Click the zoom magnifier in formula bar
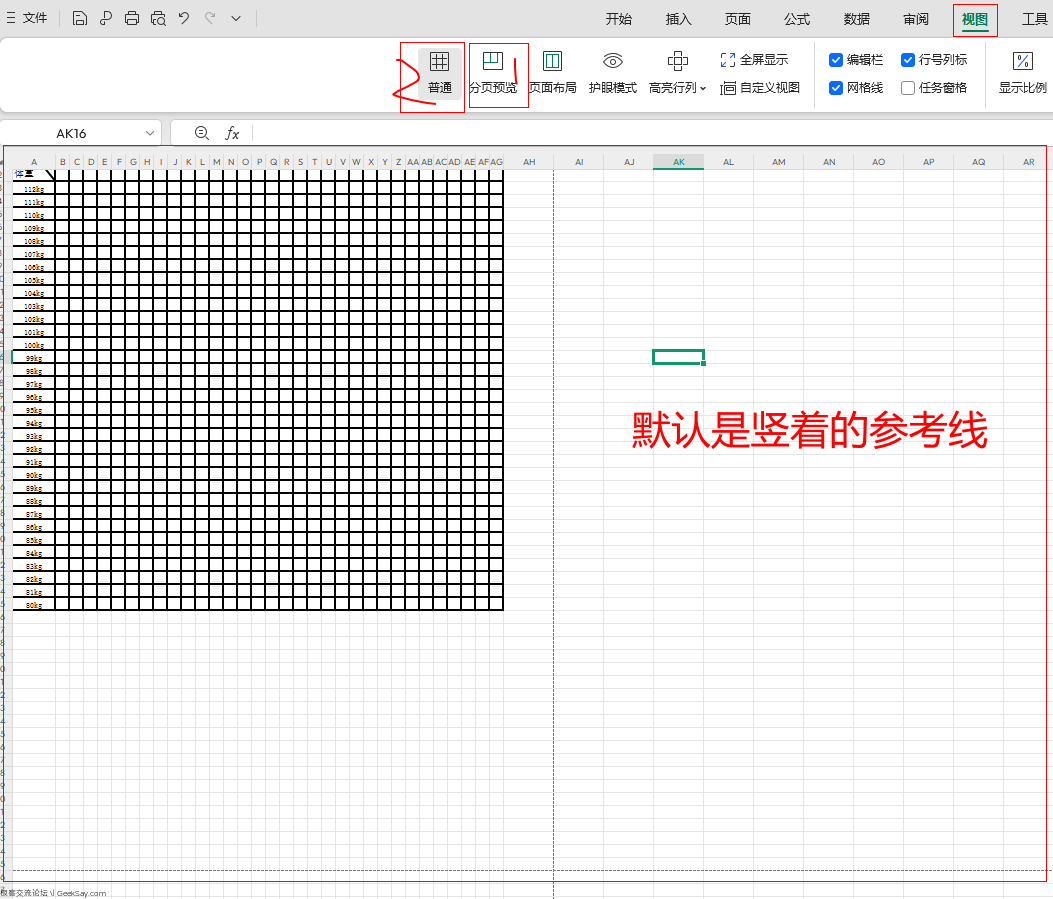 click(x=201, y=133)
